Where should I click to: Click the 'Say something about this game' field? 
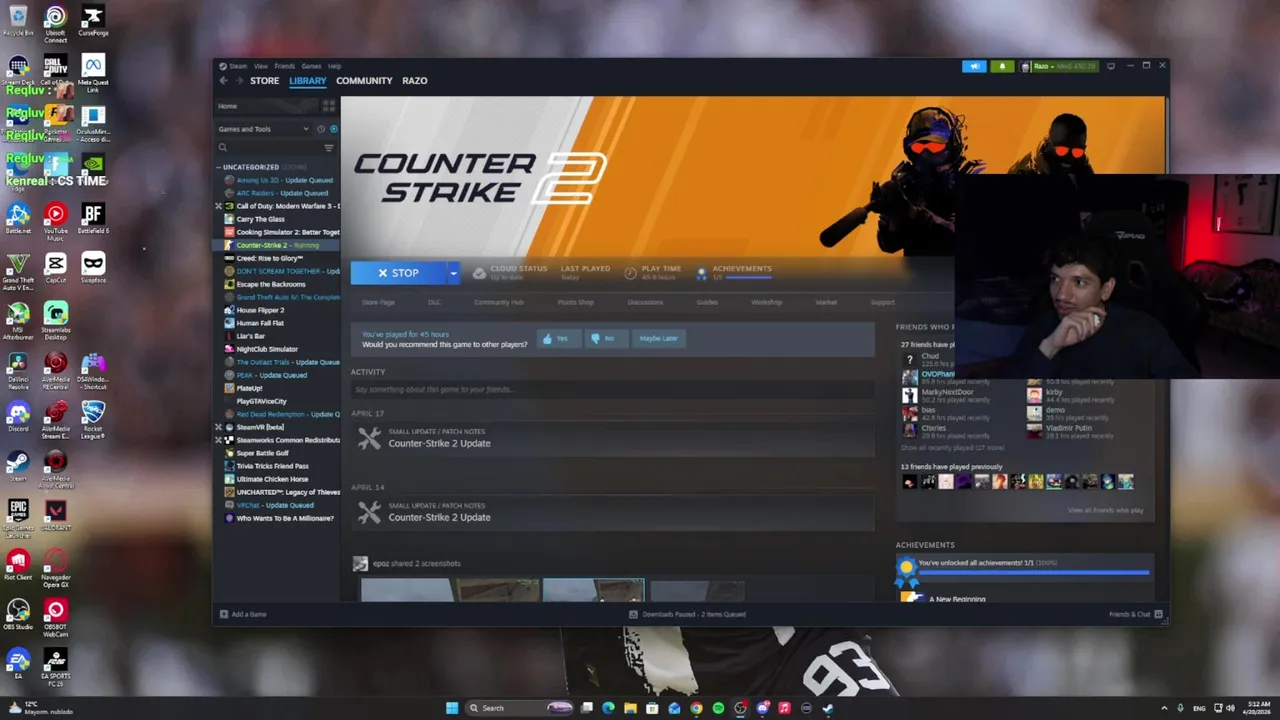point(612,389)
